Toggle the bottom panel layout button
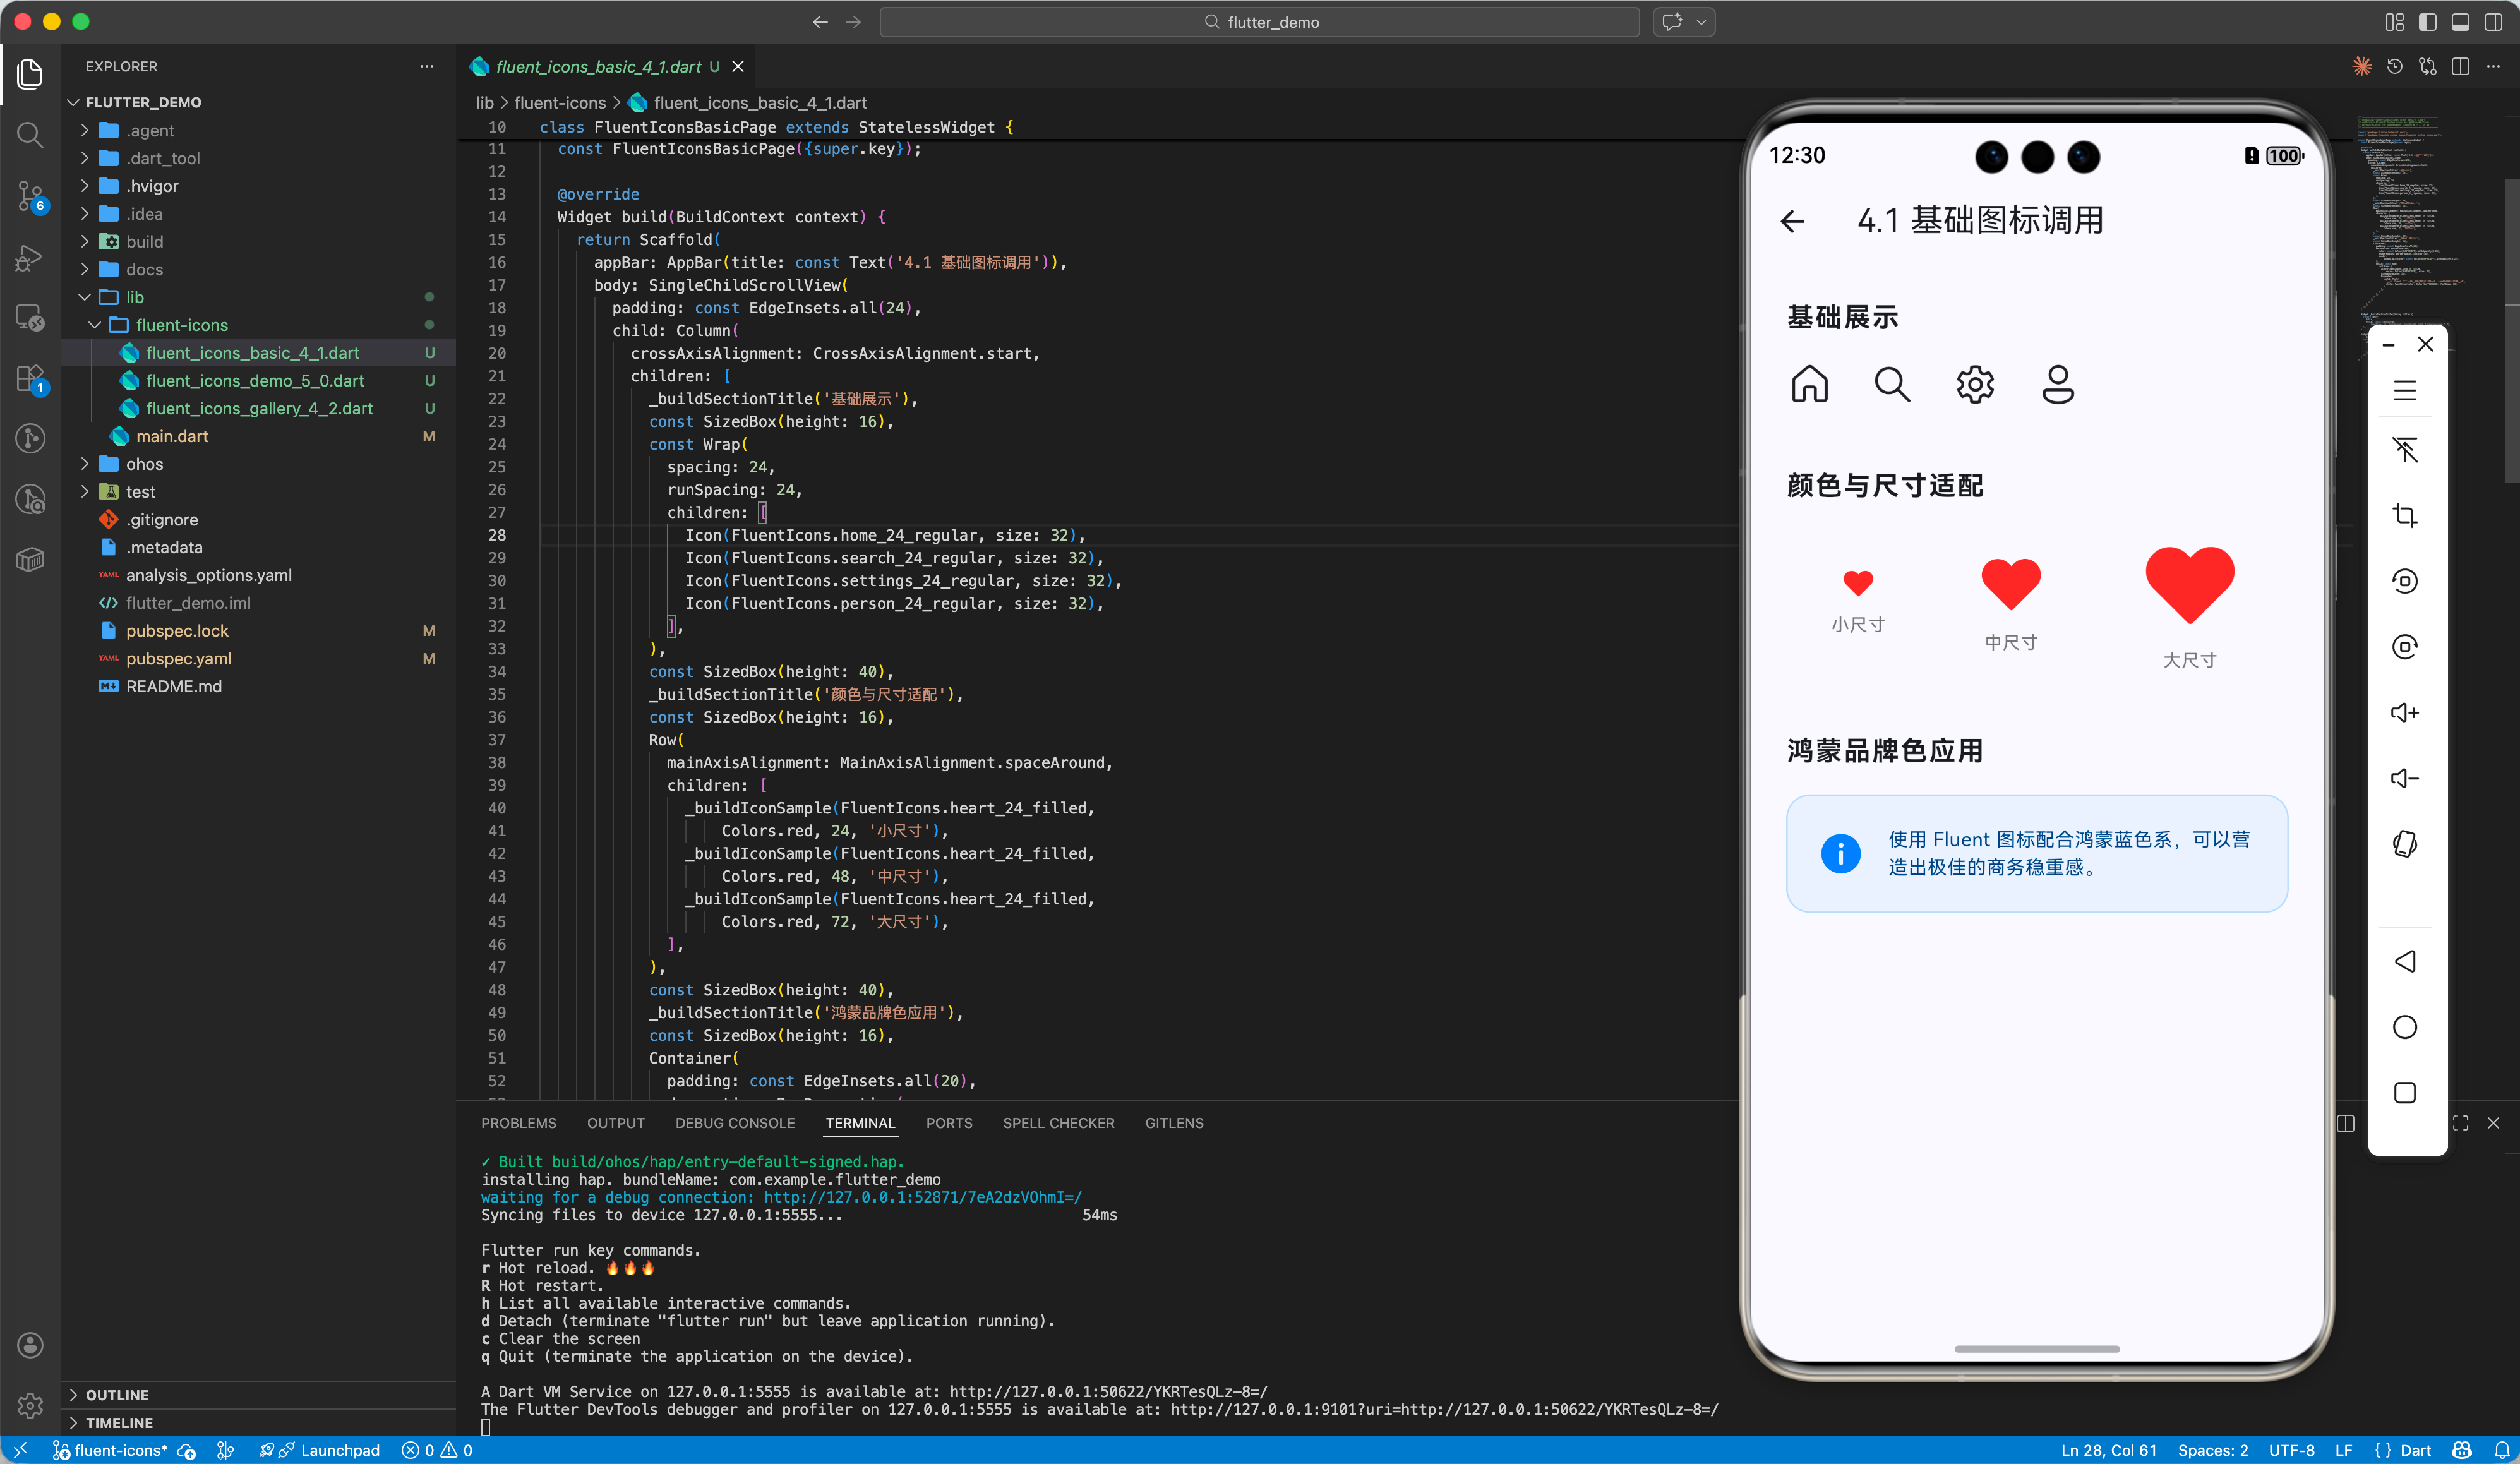This screenshot has width=2520, height=1464. [x=2460, y=22]
